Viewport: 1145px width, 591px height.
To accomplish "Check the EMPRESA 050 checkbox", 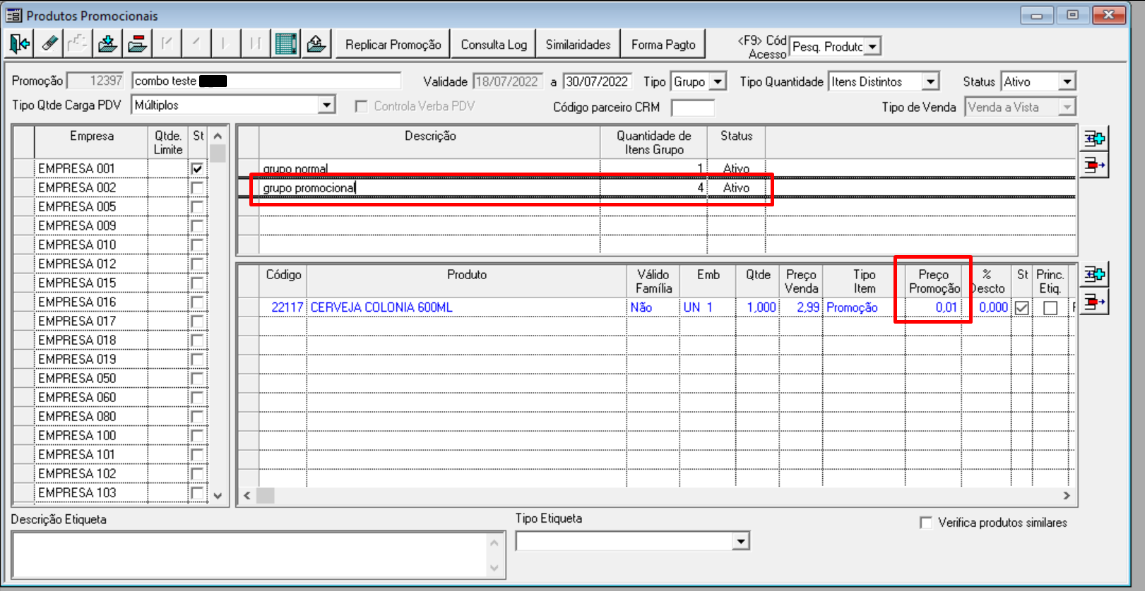I will pos(196,378).
